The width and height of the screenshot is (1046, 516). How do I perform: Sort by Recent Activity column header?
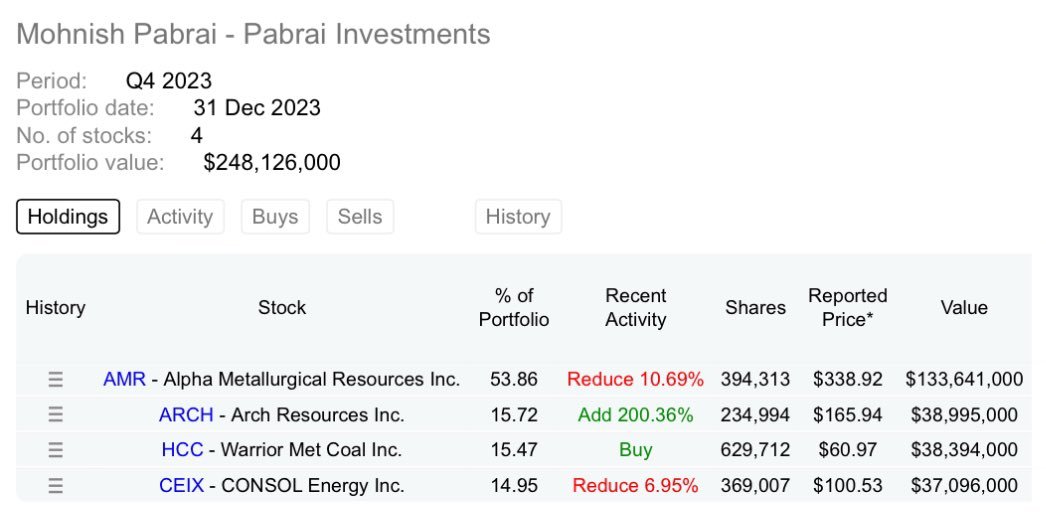coord(636,308)
